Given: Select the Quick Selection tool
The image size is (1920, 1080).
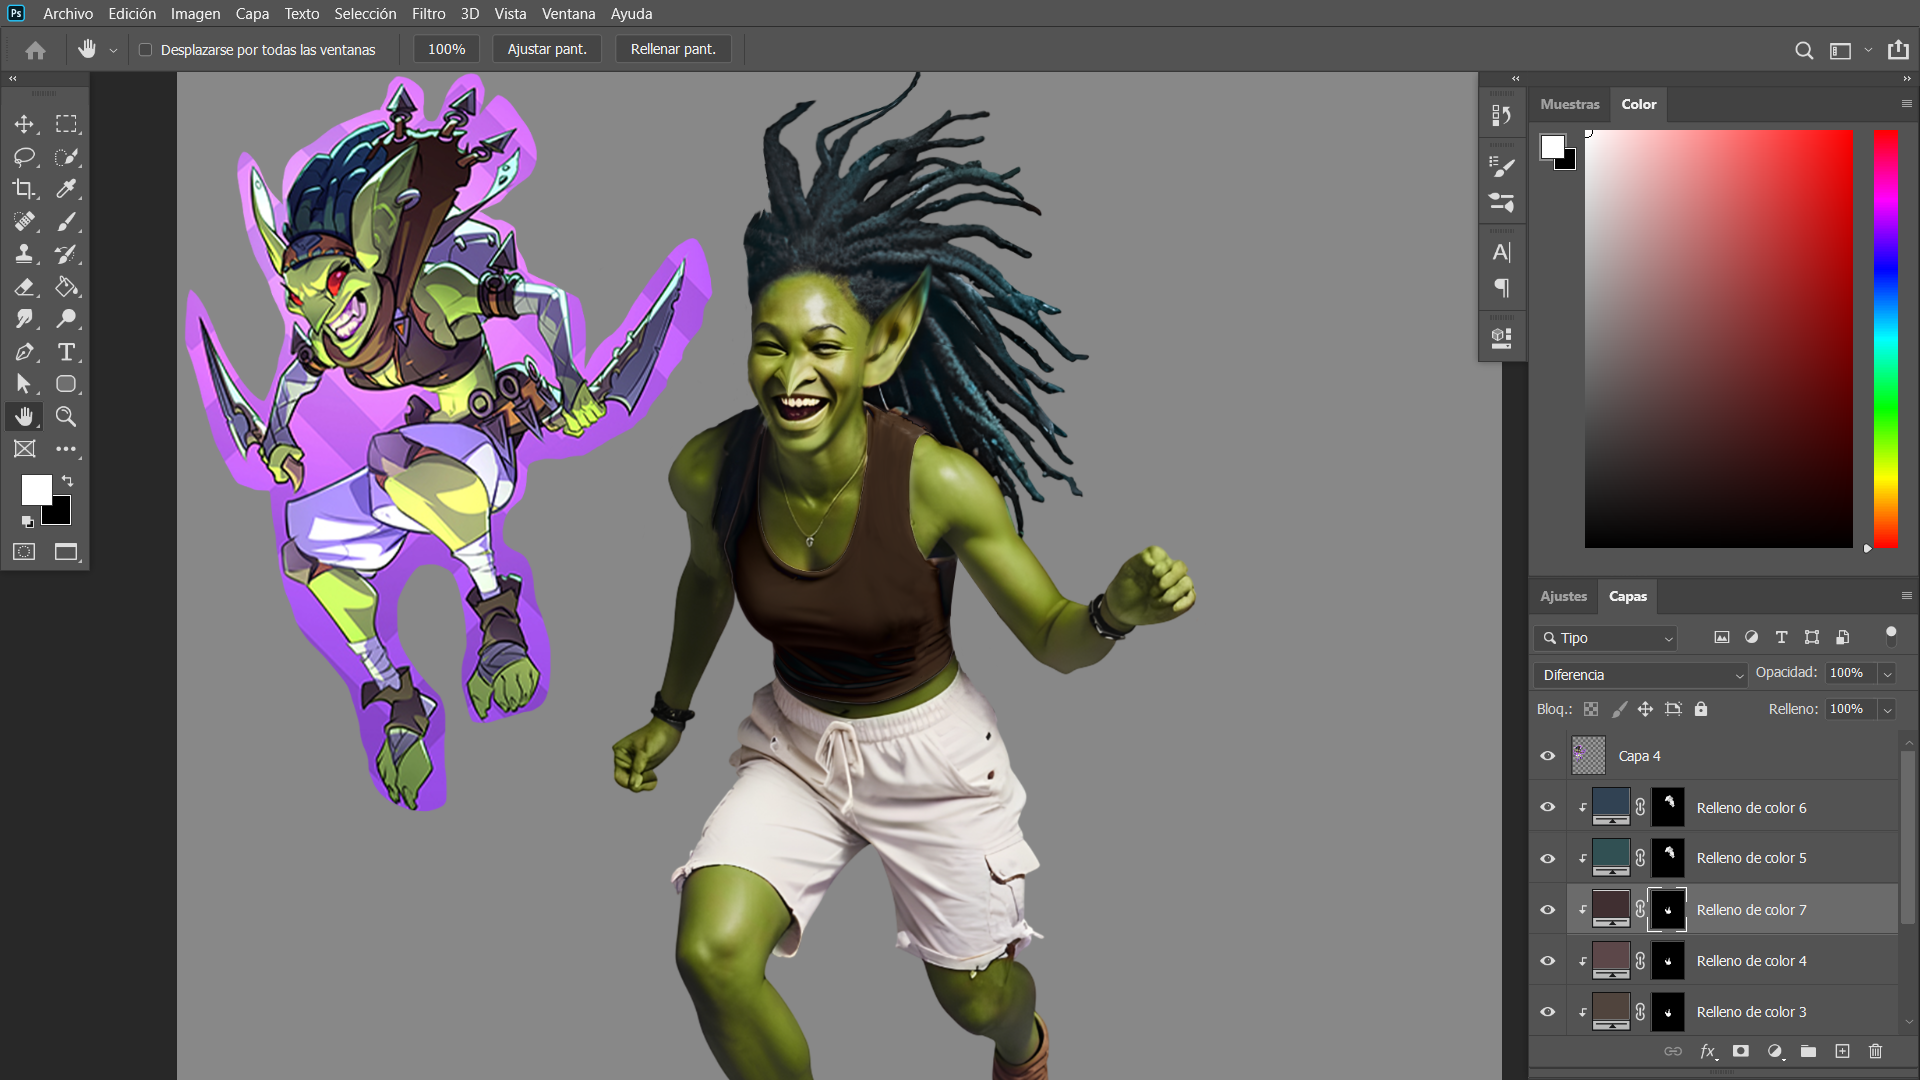Looking at the screenshot, I should click(x=66, y=157).
